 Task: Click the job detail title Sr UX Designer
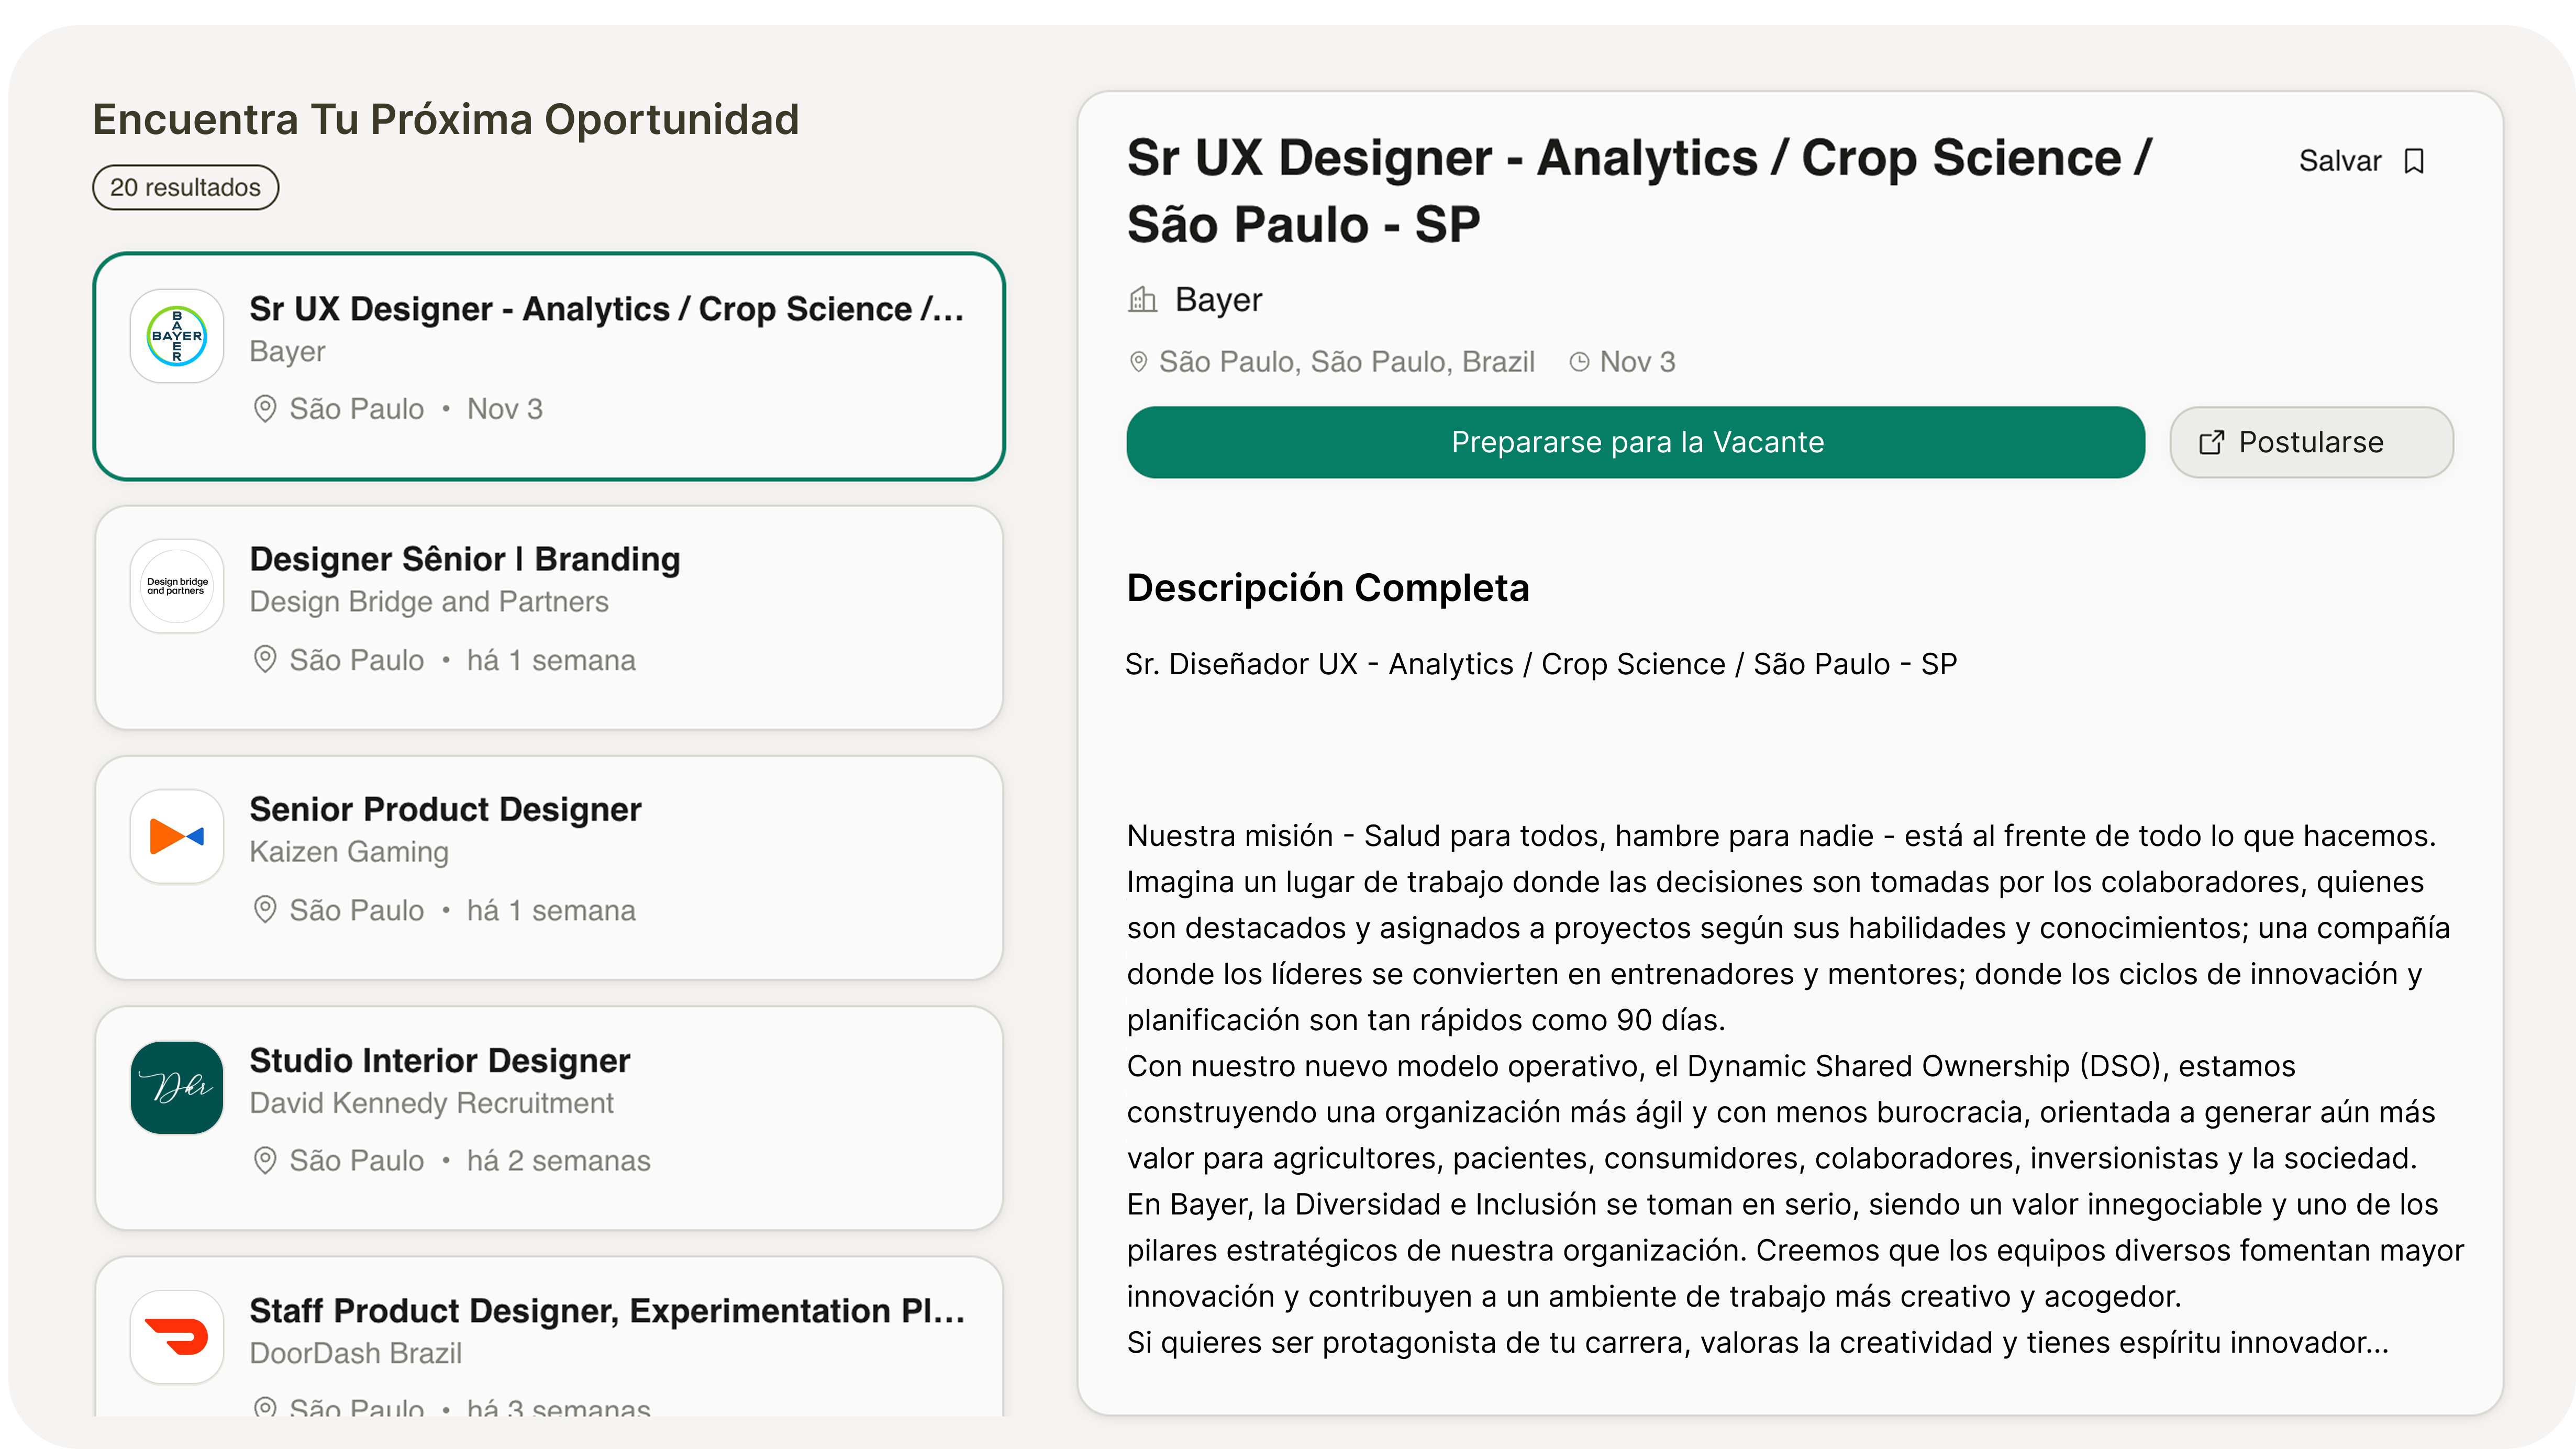1639,190
